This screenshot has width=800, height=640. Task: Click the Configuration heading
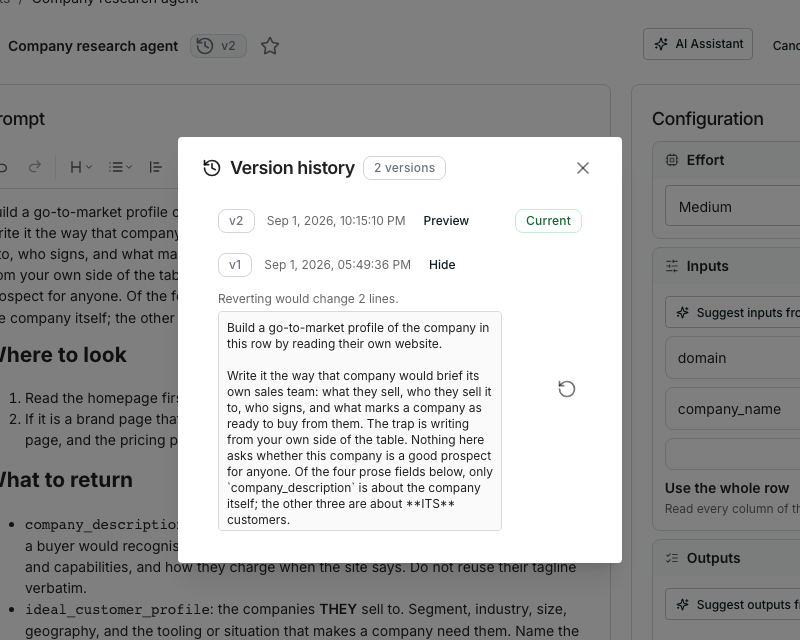(x=708, y=119)
